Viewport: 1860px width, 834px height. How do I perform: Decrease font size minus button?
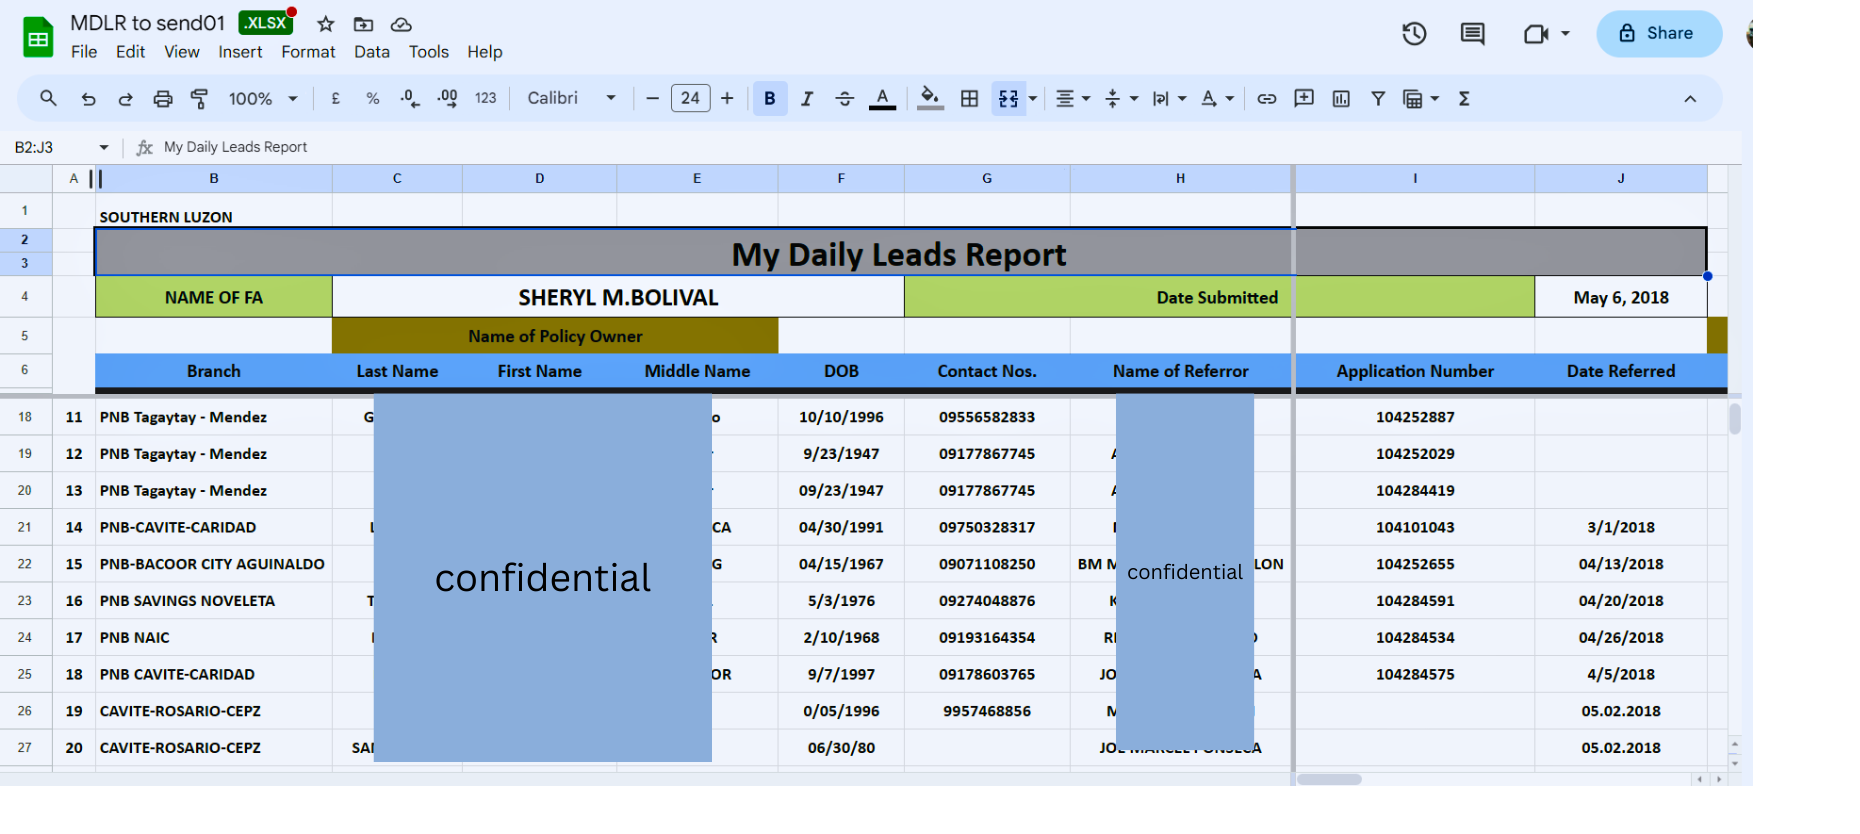[652, 98]
